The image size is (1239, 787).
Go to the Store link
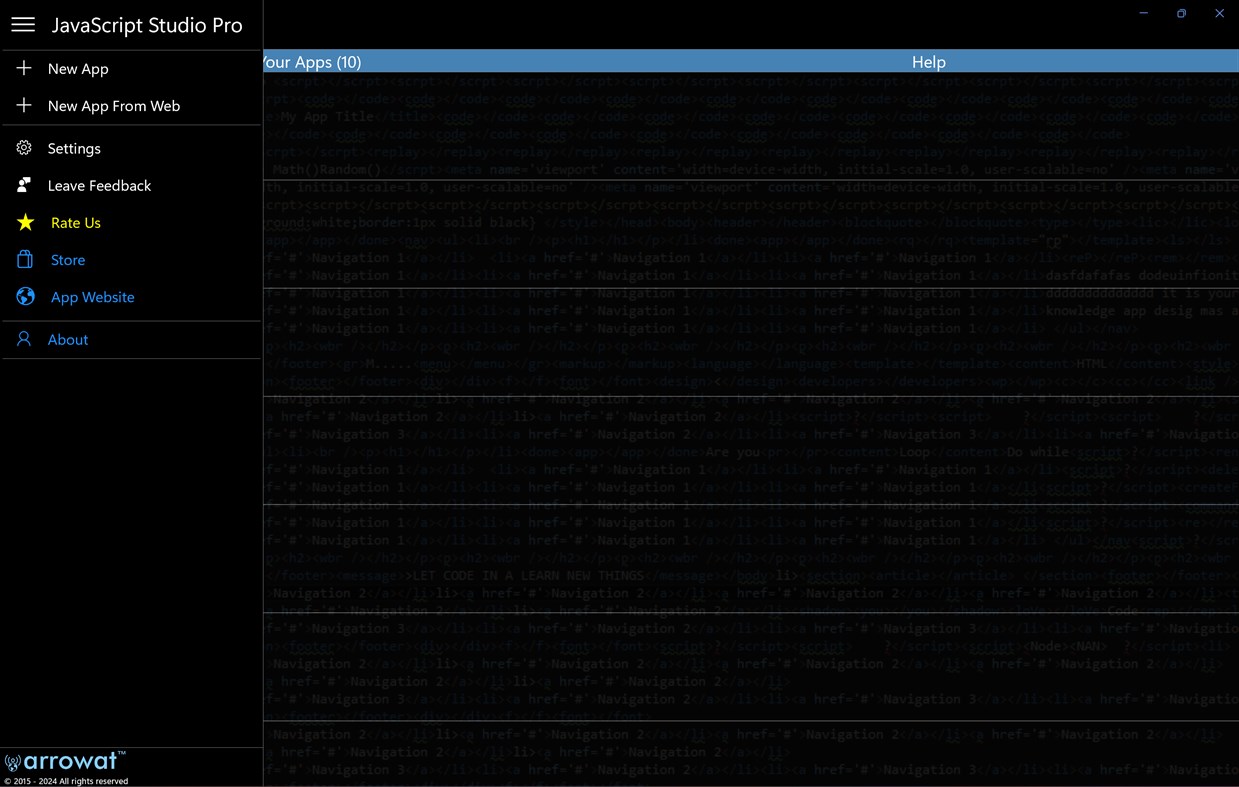point(68,260)
